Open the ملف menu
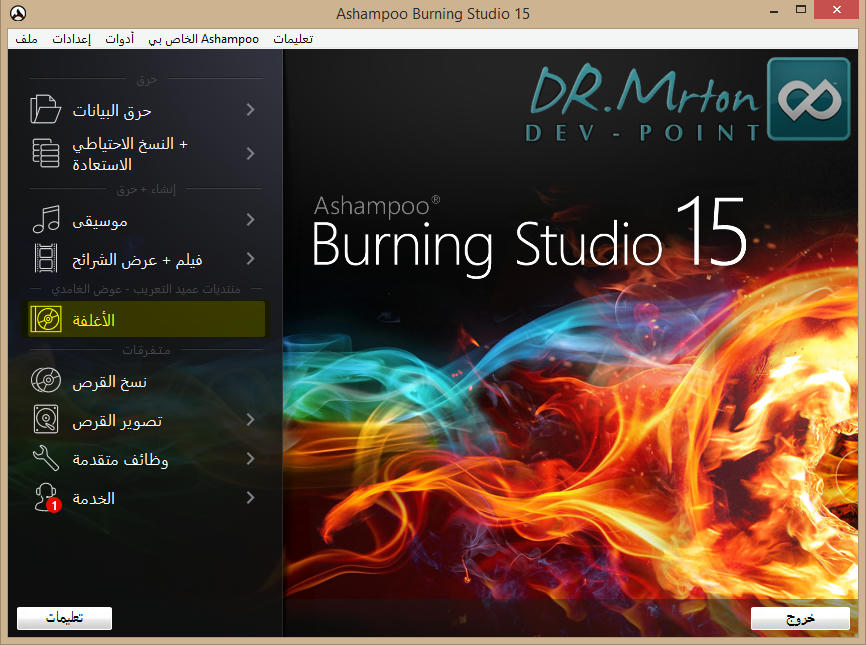 (27, 39)
